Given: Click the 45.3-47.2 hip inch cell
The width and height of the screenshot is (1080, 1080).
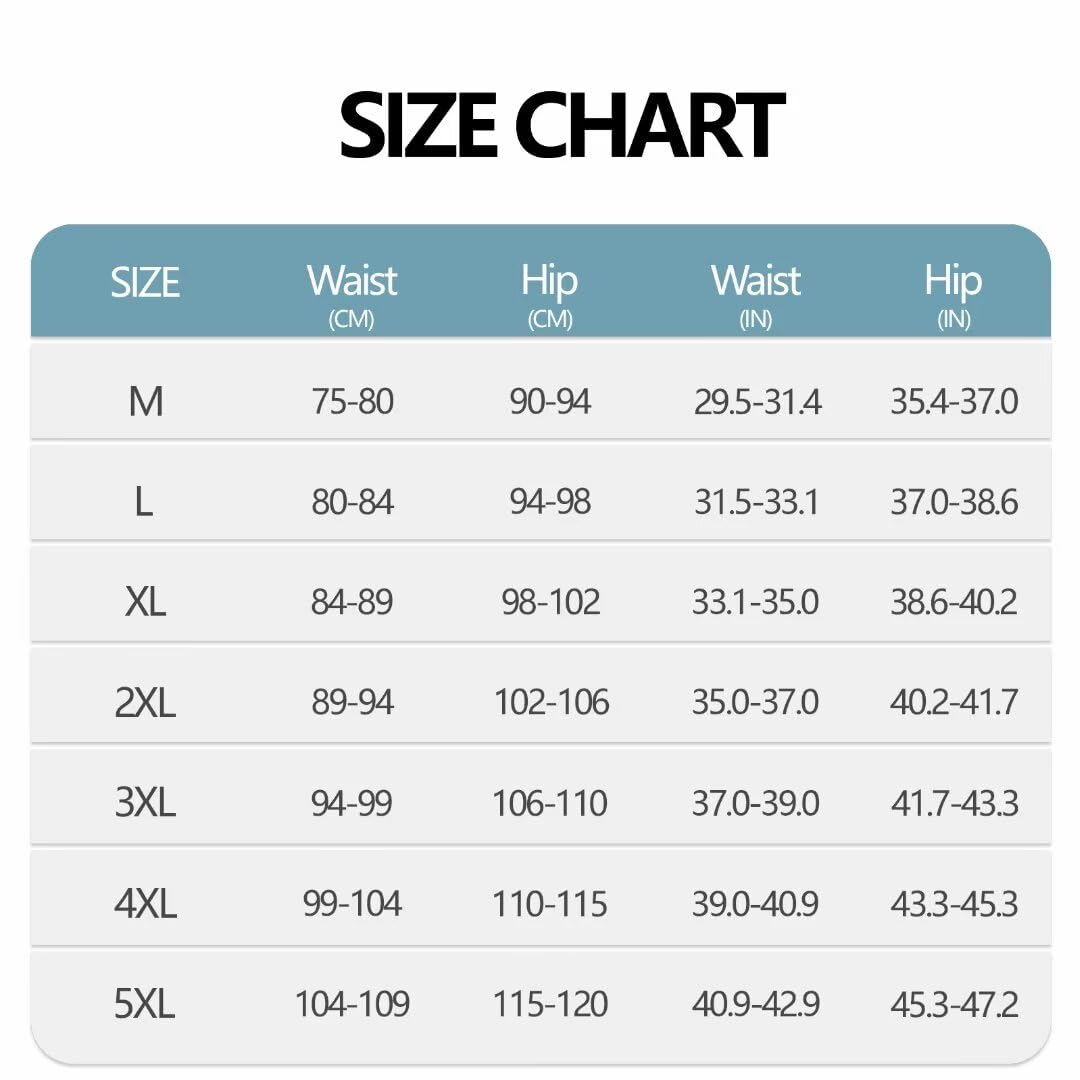Looking at the screenshot, I should [x=954, y=1004].
